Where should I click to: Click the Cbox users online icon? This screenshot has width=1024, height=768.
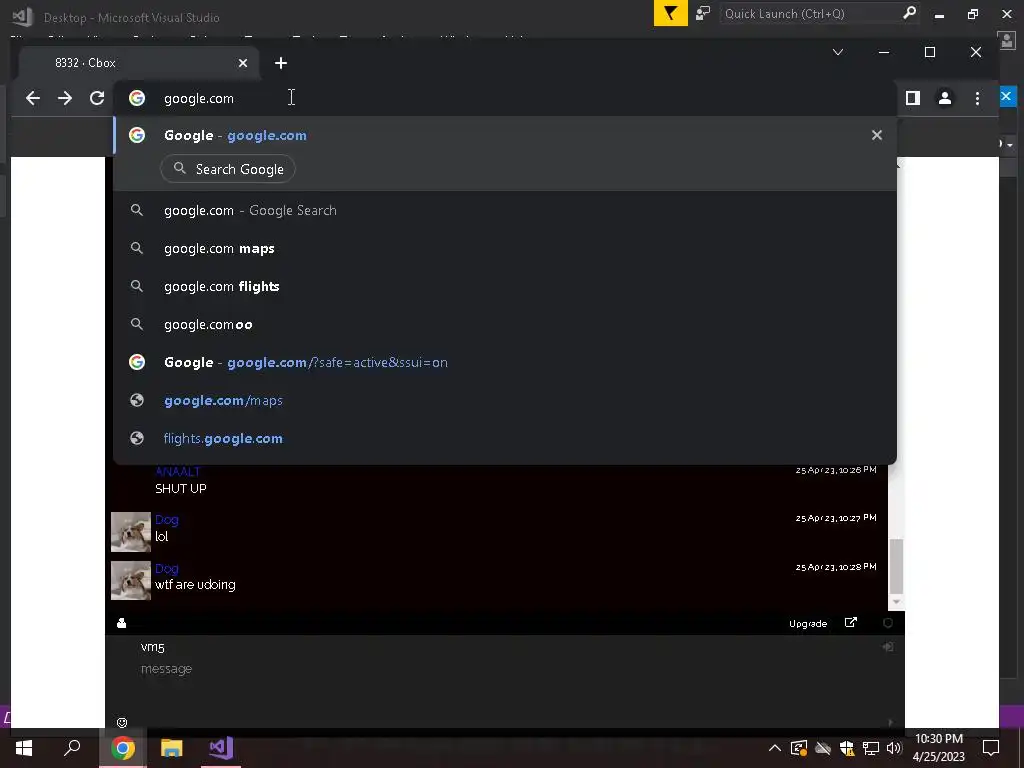point(121,623)
